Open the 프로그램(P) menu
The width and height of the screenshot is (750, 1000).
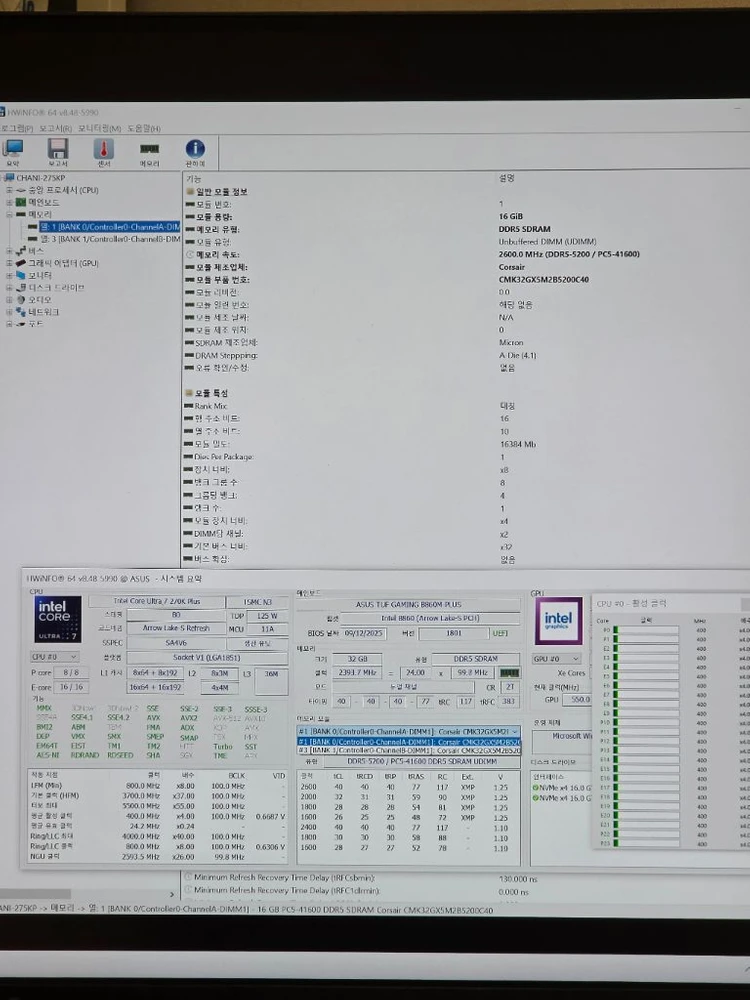(x=17, y=128)
